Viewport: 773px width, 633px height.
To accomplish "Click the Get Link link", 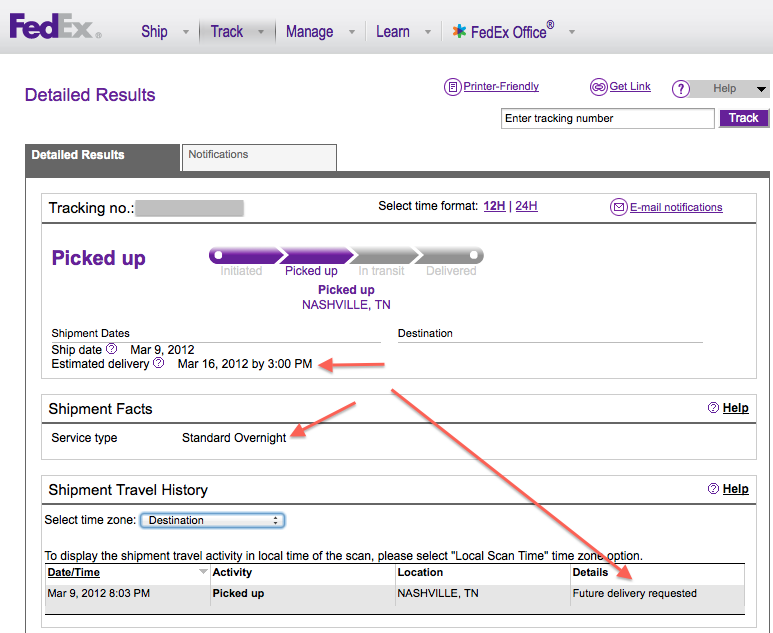I will click(630, 86).
